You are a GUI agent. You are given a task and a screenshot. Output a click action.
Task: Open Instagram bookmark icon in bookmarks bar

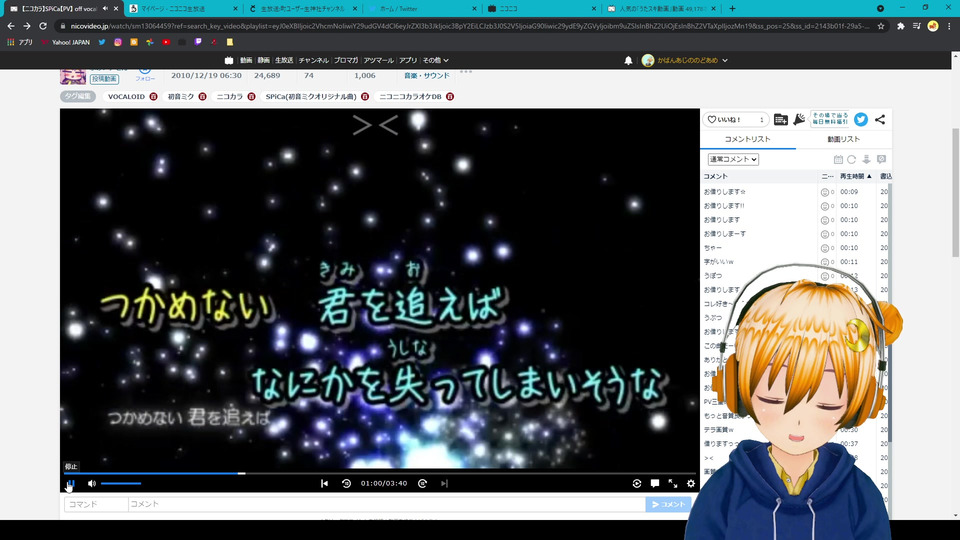pos(118,42)
